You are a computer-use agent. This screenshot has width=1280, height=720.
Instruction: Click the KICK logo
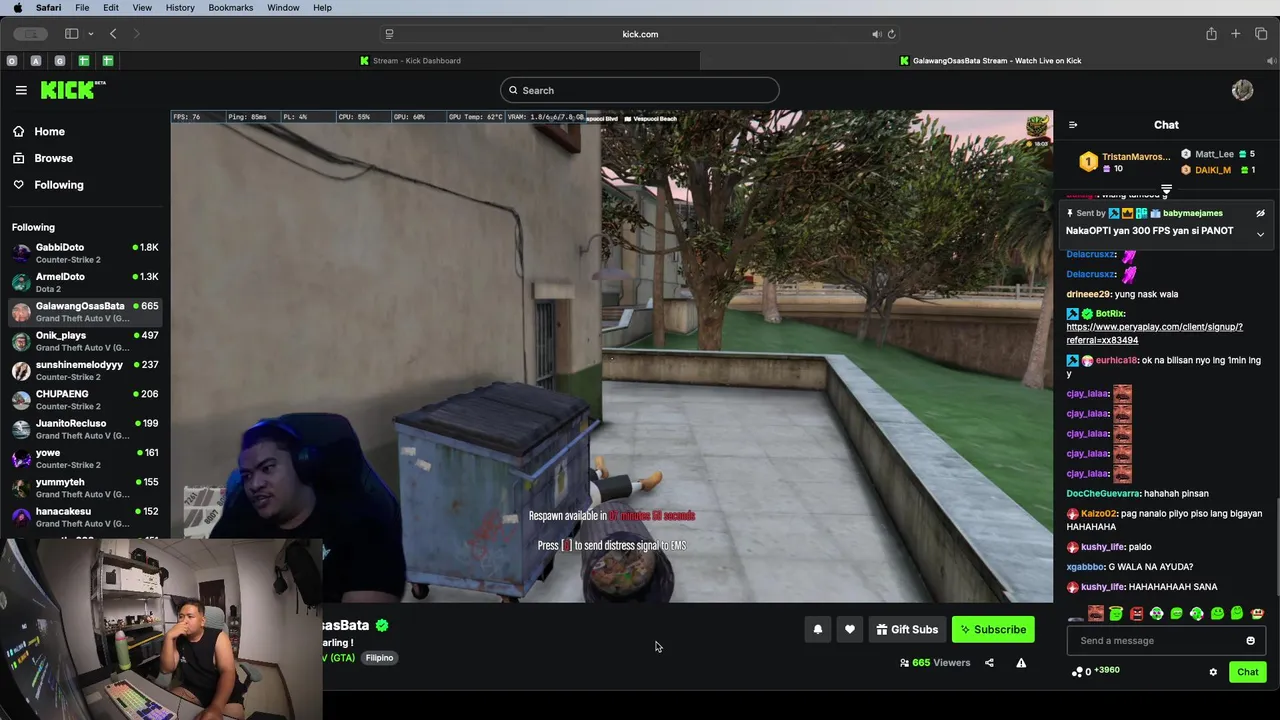[x=72, y=90]
